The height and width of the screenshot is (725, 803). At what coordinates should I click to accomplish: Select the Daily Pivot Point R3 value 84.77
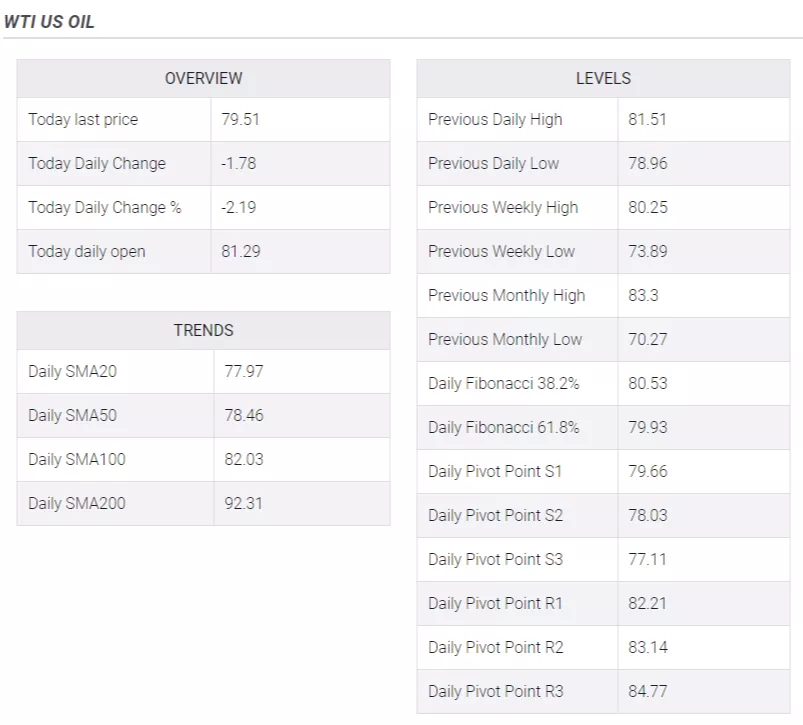(647, 691)
